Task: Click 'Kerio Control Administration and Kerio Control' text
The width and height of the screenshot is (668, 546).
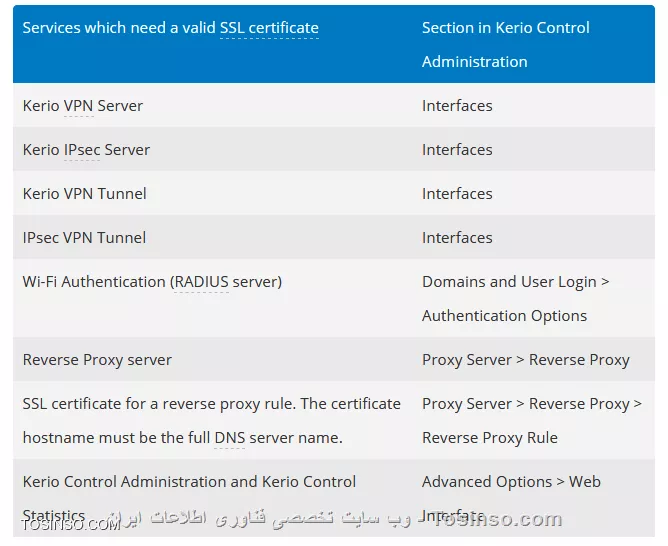Action: click(189, 482)
